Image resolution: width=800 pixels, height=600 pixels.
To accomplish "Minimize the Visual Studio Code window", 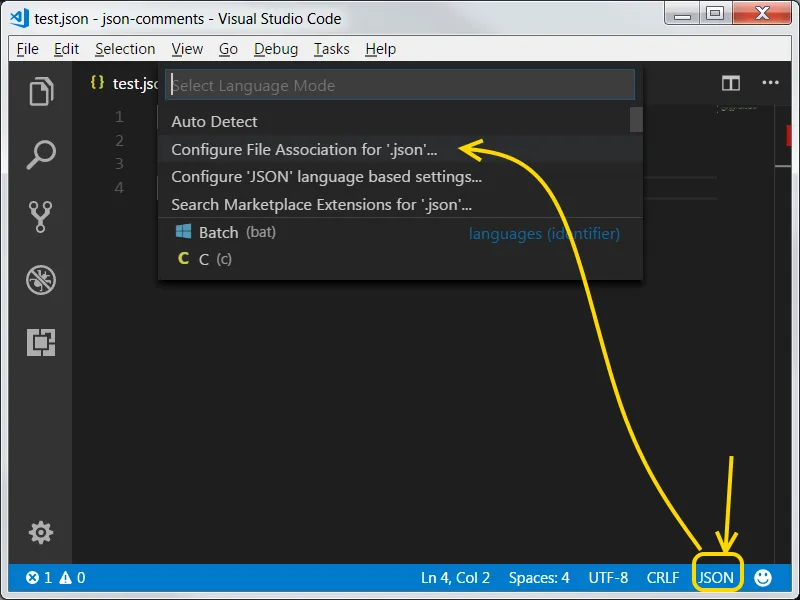I will [682, 14].
